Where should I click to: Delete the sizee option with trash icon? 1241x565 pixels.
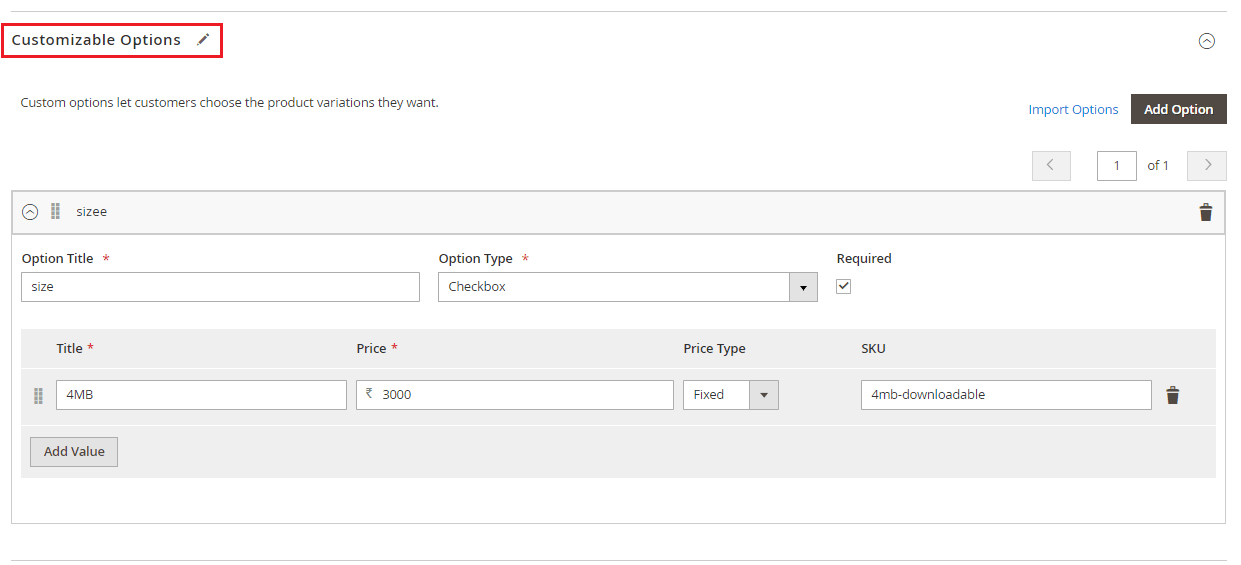coord(1205,212)
